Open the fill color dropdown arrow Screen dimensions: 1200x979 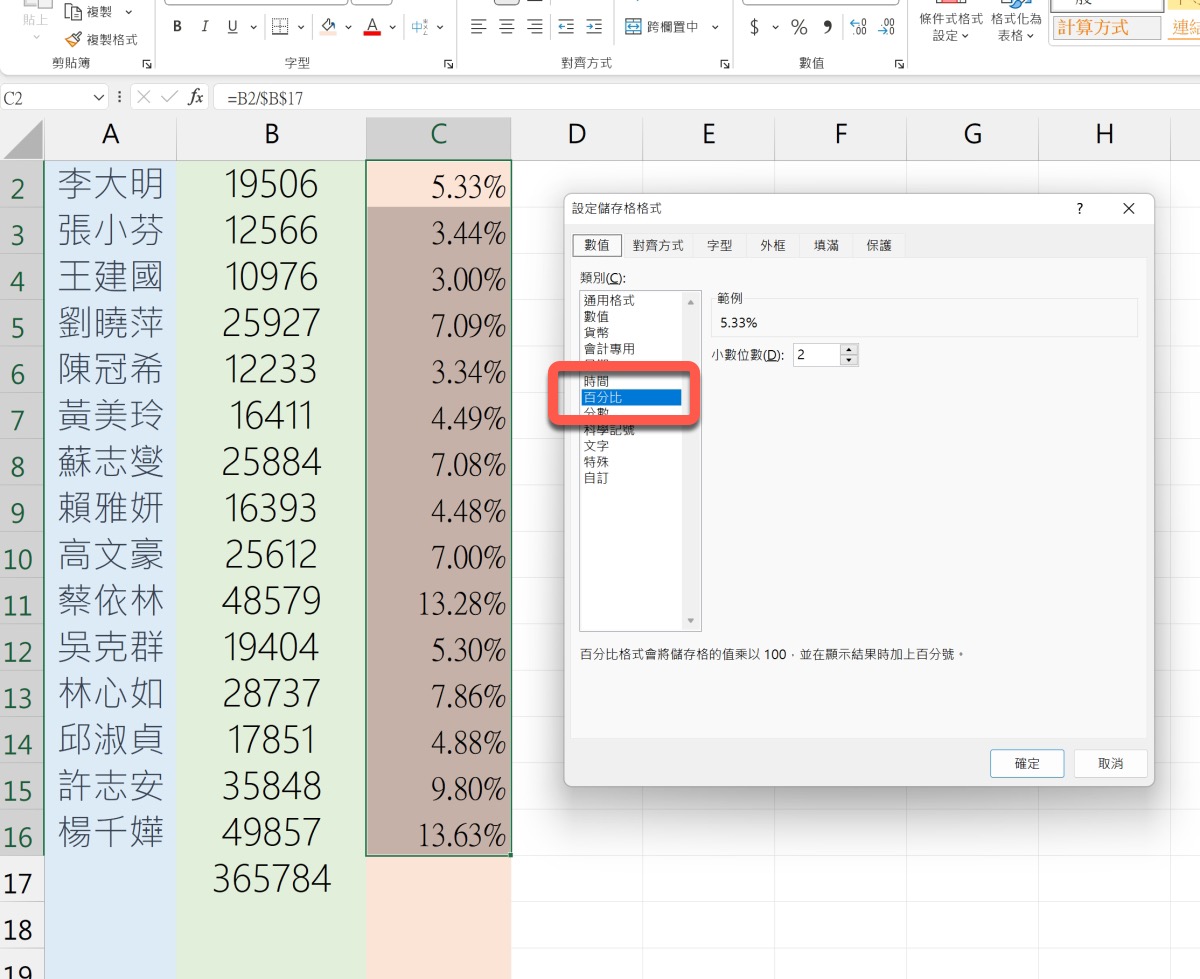[350, 27]
